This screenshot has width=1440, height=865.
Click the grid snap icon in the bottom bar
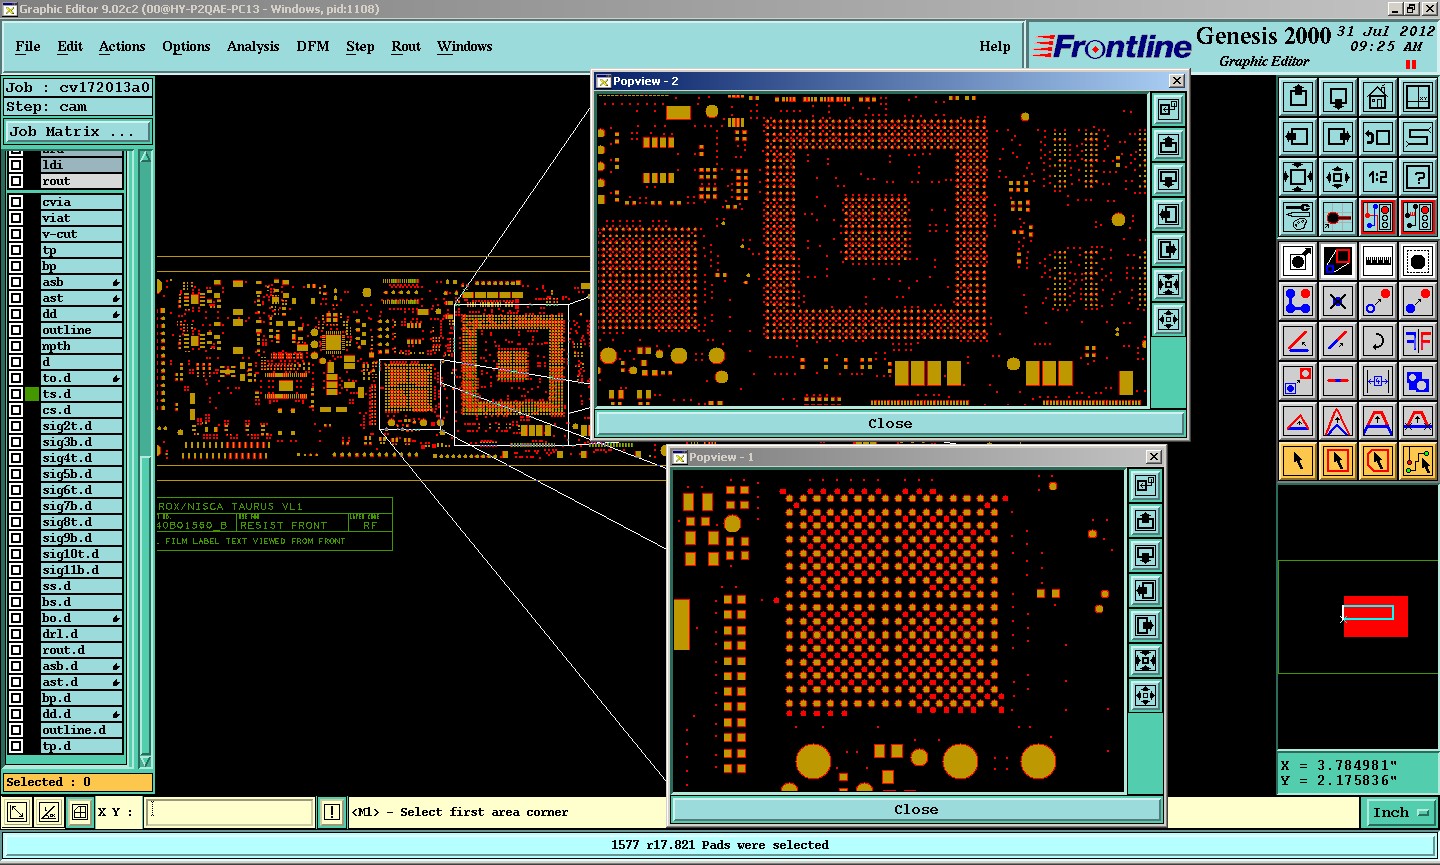tap(79, 812)
